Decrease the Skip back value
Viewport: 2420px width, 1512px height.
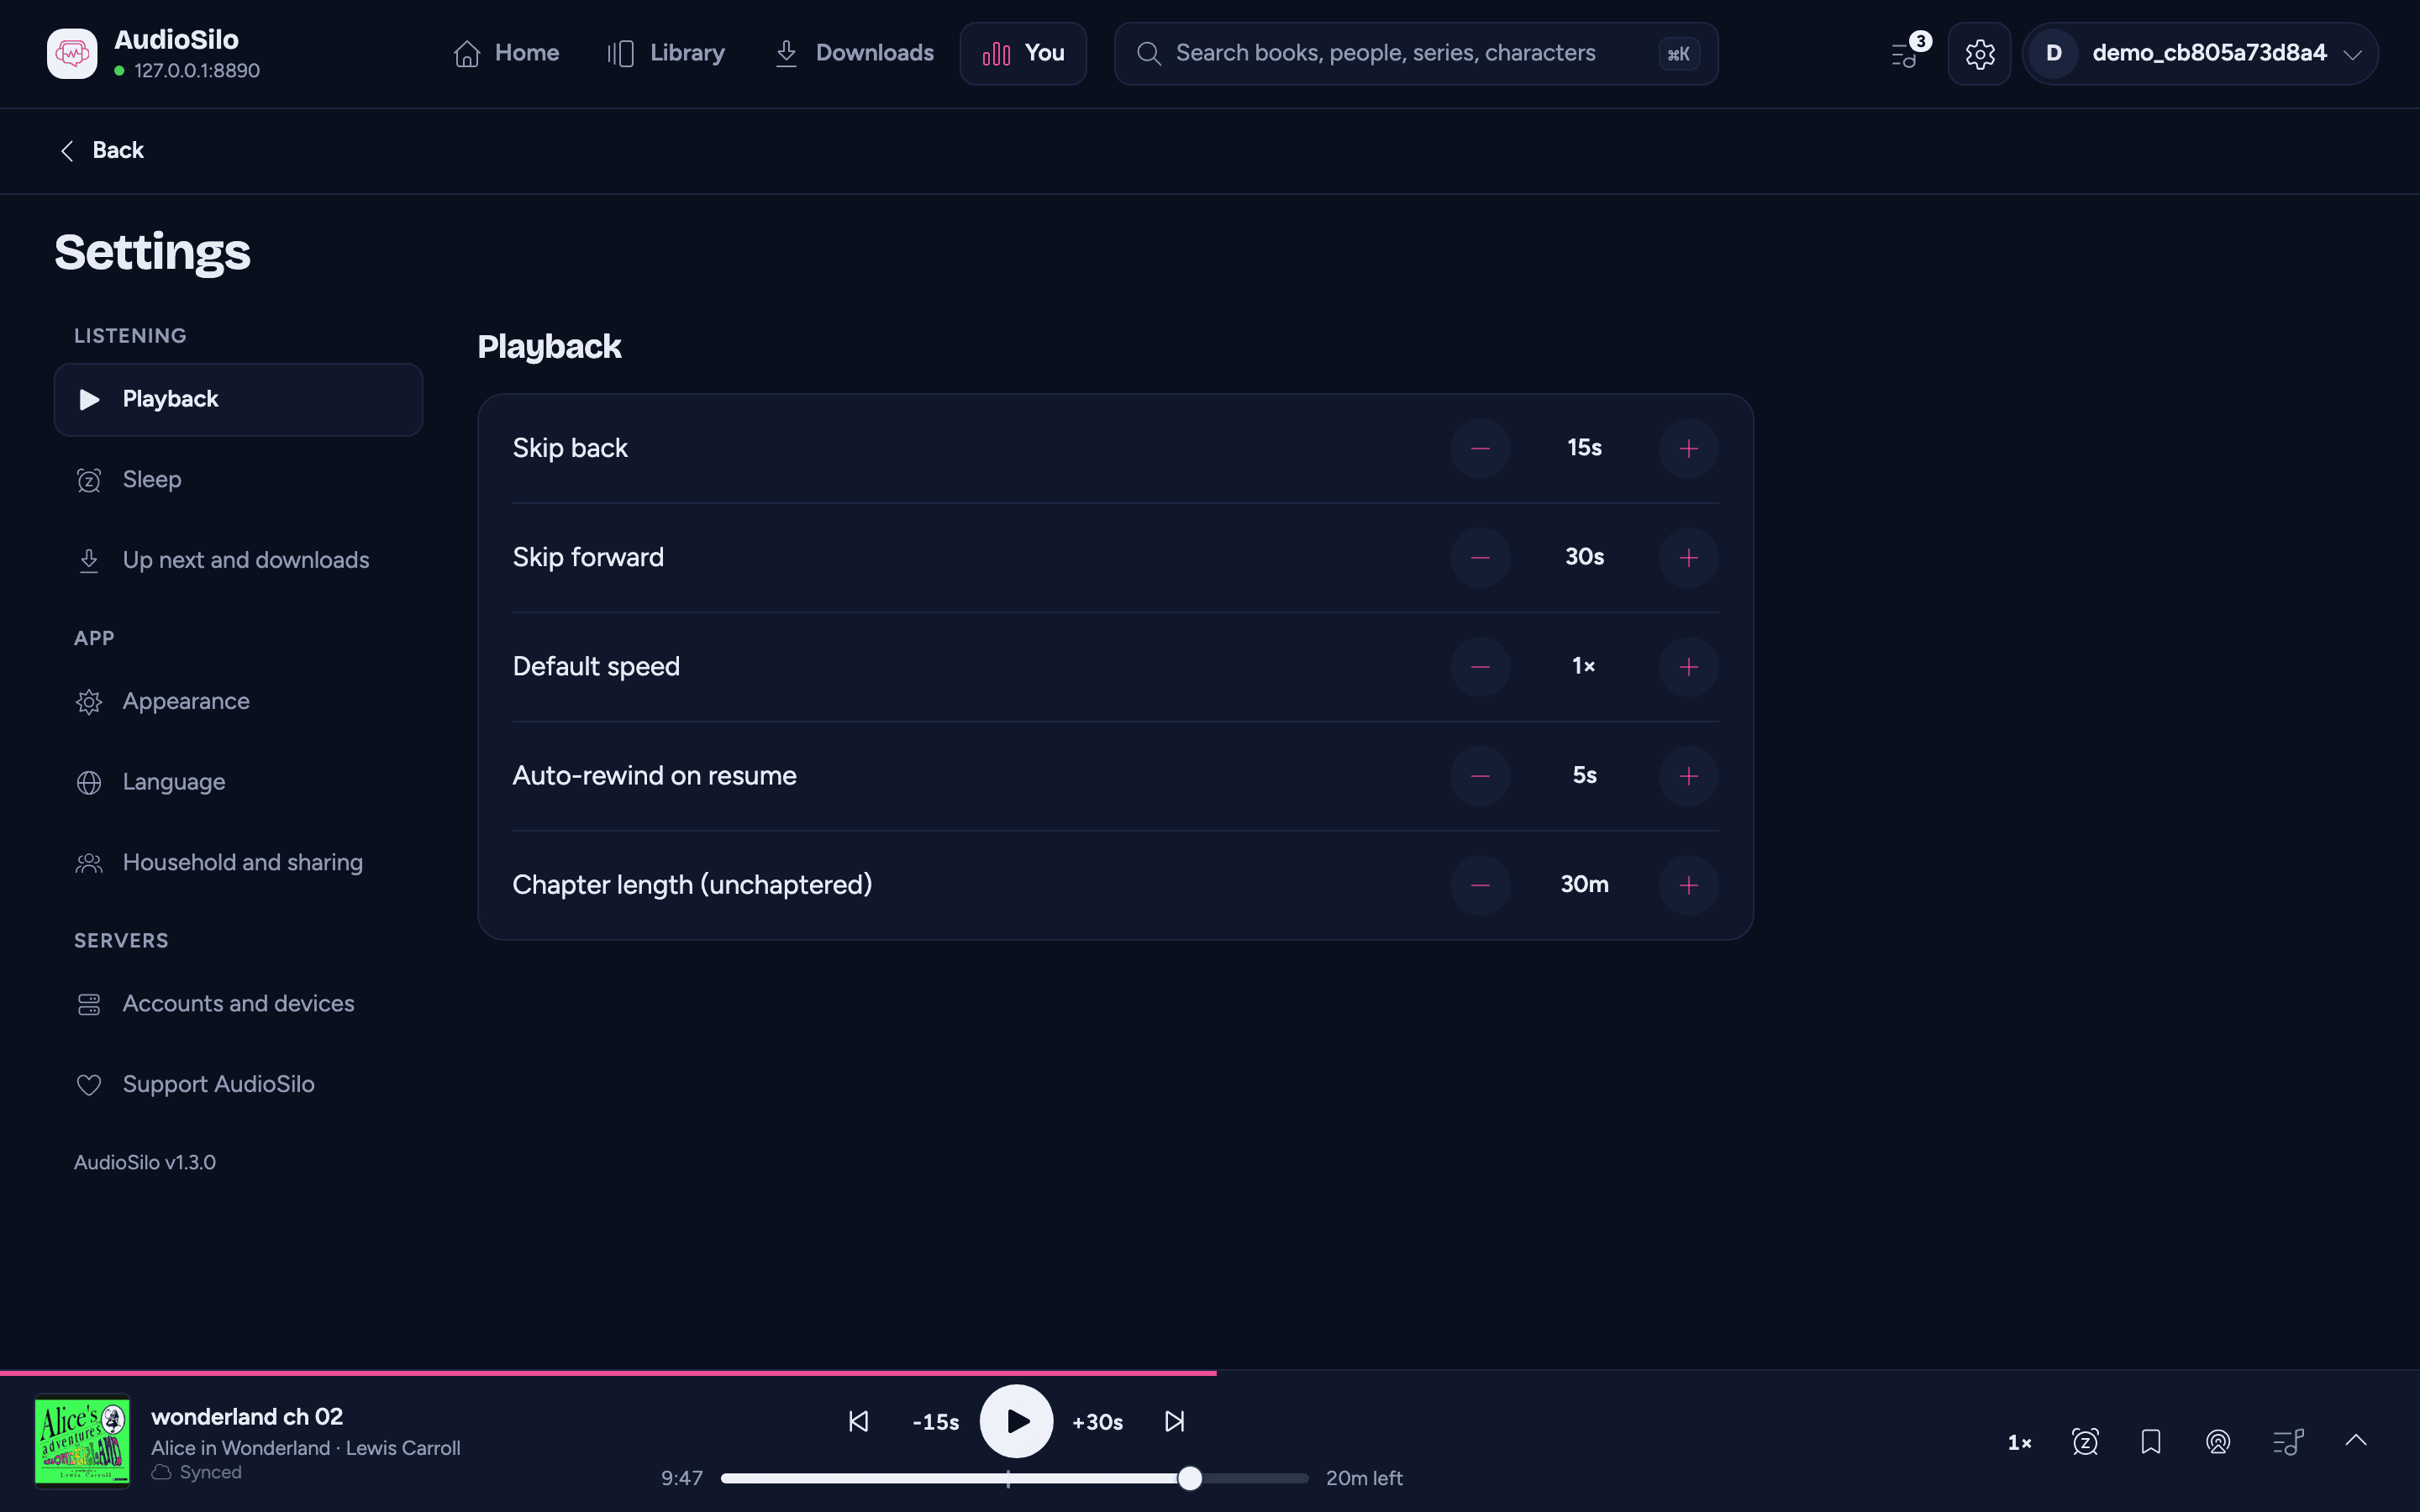coord(1480,448)
